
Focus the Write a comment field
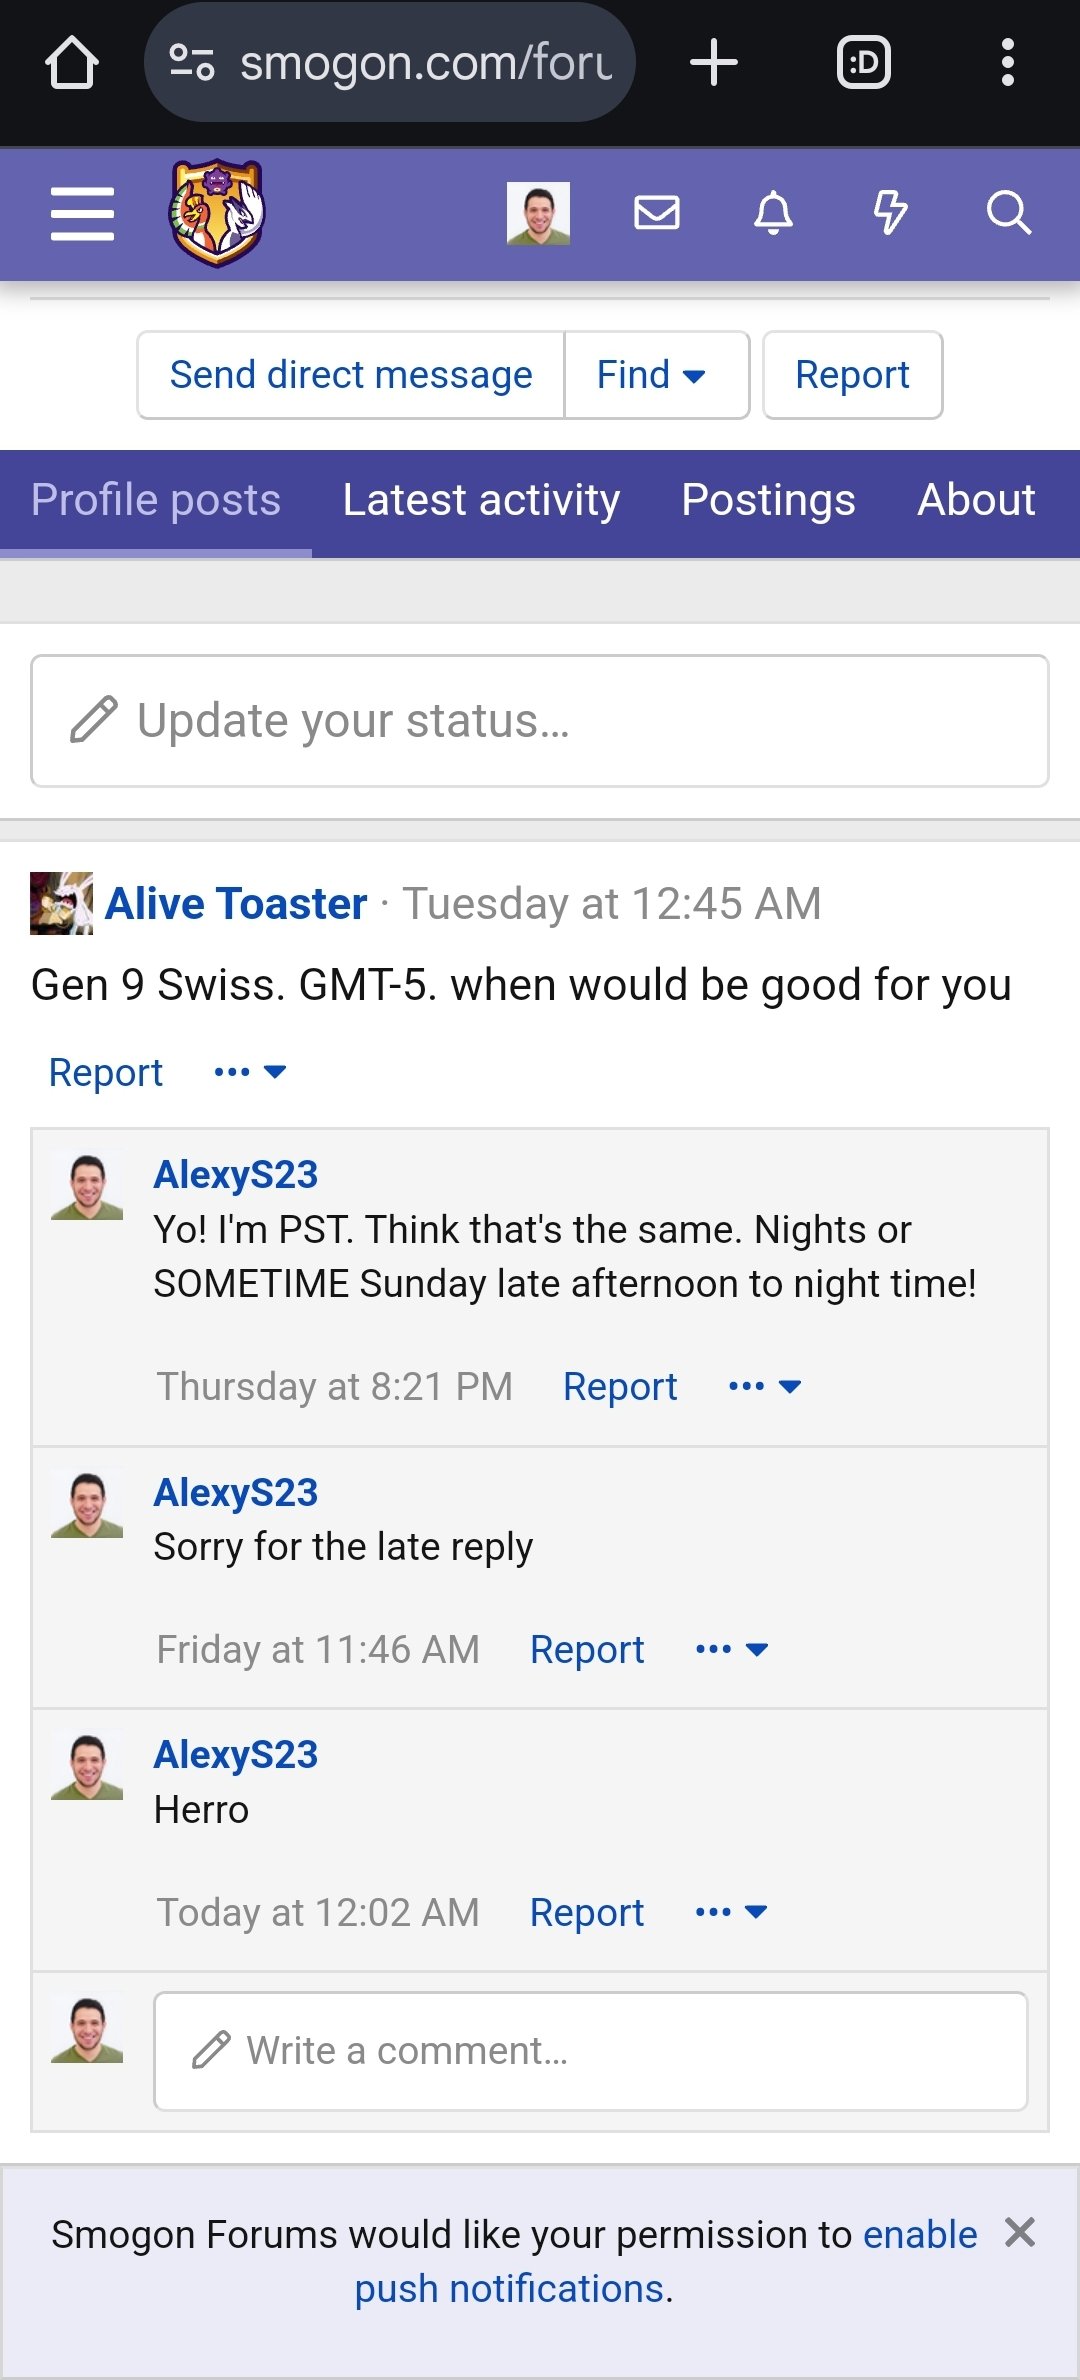tap(590, 2051)
